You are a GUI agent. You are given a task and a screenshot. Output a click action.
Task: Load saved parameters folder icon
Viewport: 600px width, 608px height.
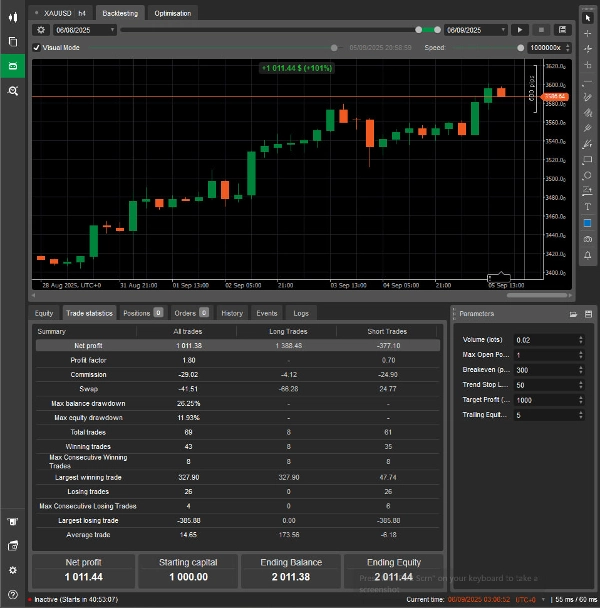(x=573, y=314)
